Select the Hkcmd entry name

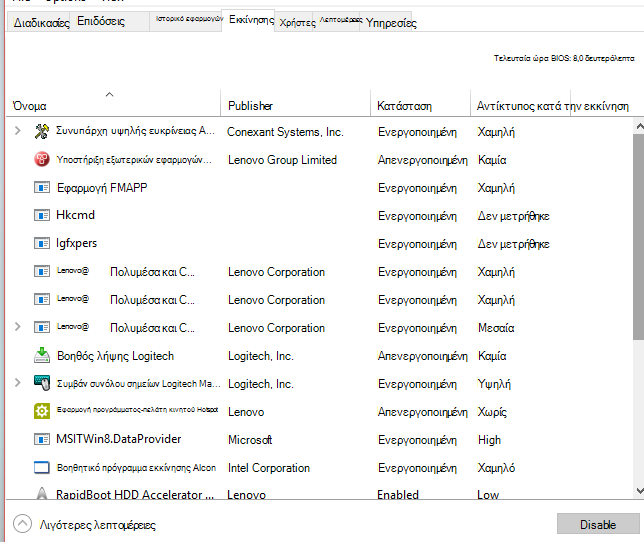click(x=76, y=215)
